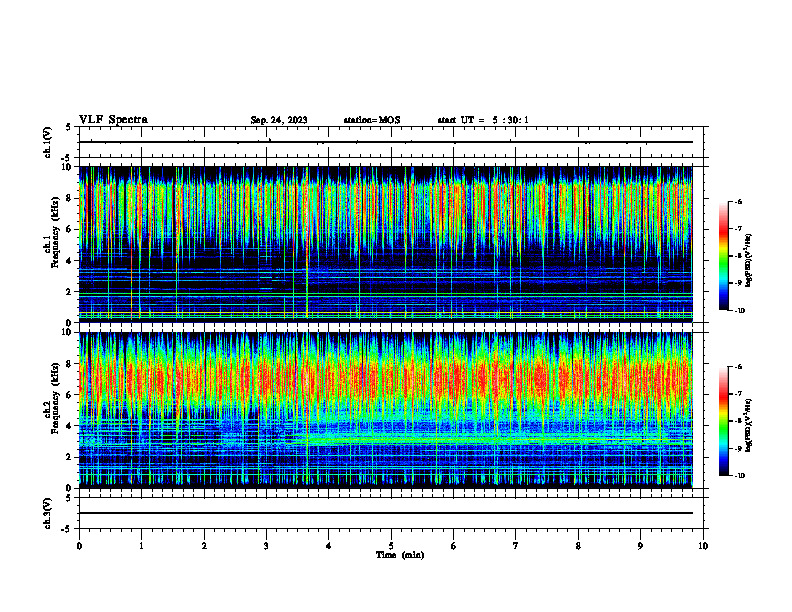Click time axis tick label "1"
Image resolution: width=792 pixels, height=612 pixels.
pyautogui.click(x=141, y=546)
